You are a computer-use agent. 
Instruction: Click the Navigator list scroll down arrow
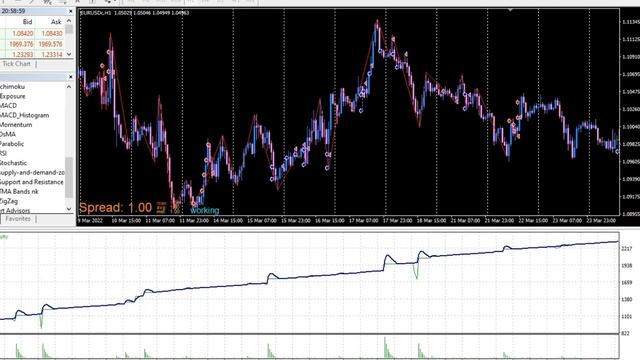[x=69, y=209]
